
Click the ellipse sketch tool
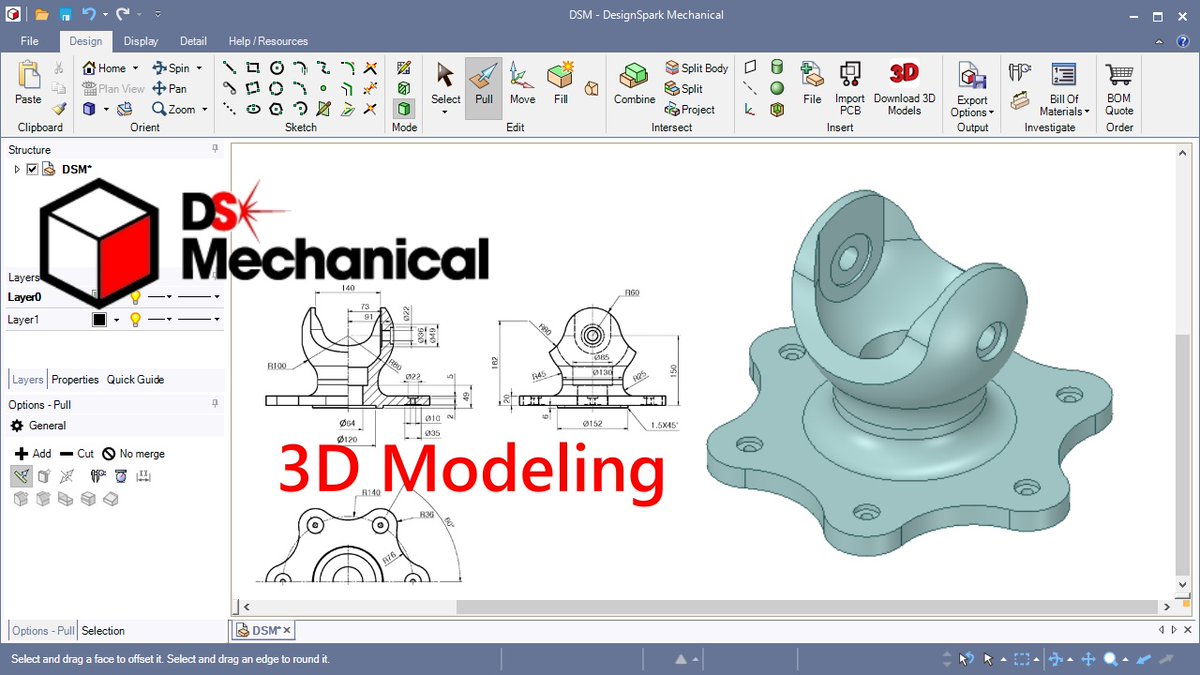pos(253,109)
